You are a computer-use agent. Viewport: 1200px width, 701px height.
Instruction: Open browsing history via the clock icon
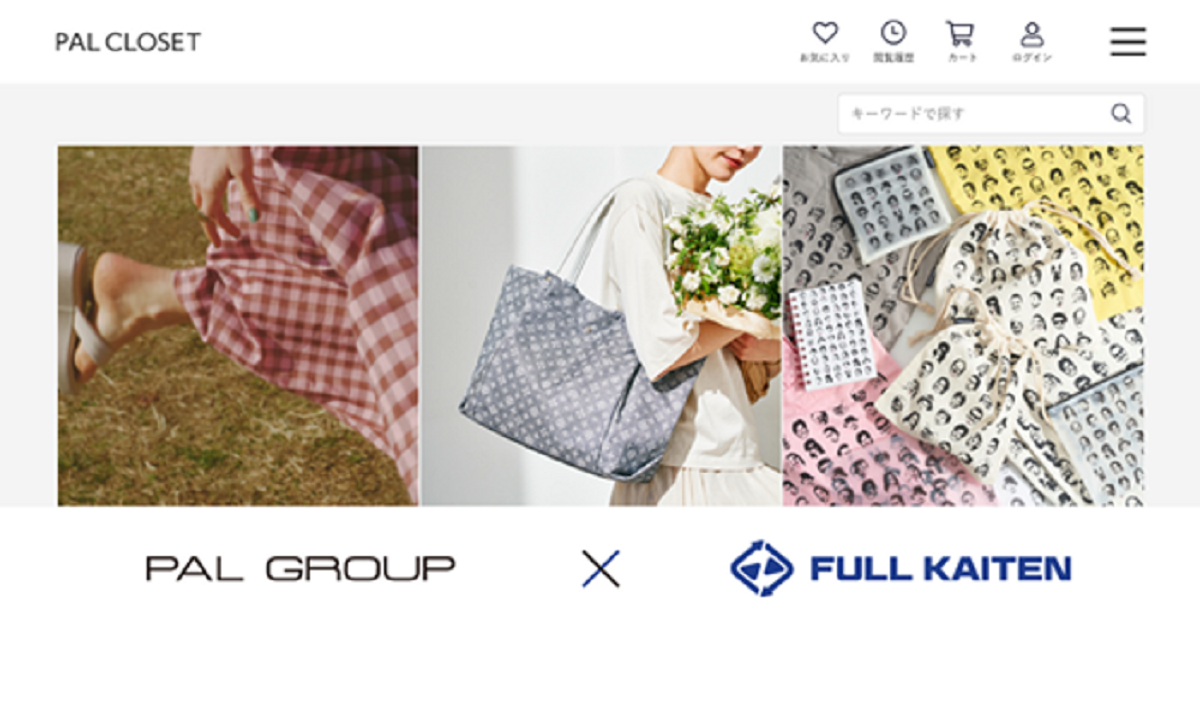click(x=893, y=33)
